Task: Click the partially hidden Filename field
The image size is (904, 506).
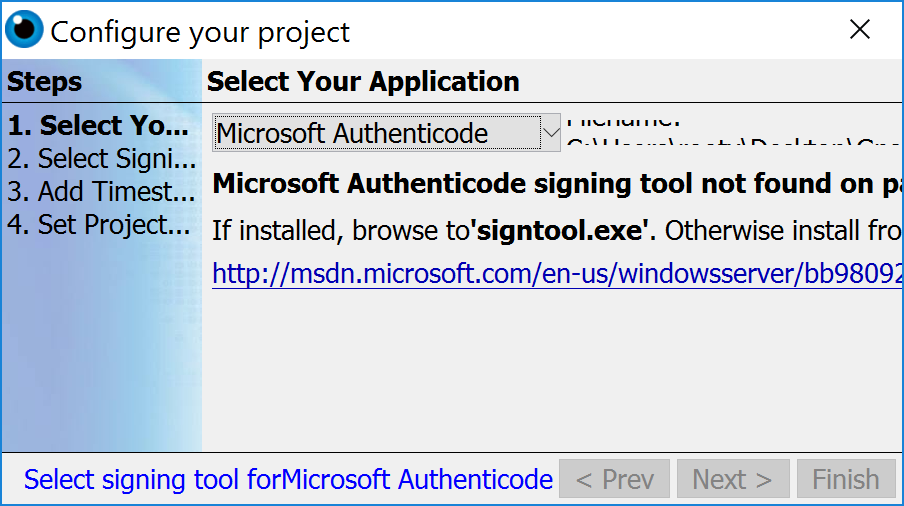Action: [732, 132]
